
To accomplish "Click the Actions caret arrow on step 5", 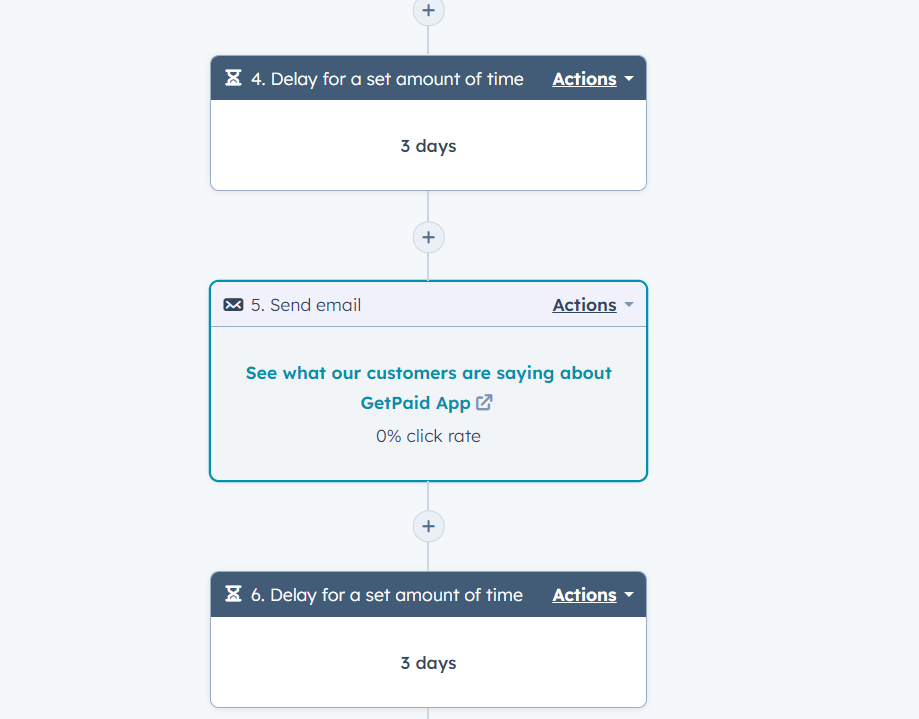I will [x=629, y=305].
